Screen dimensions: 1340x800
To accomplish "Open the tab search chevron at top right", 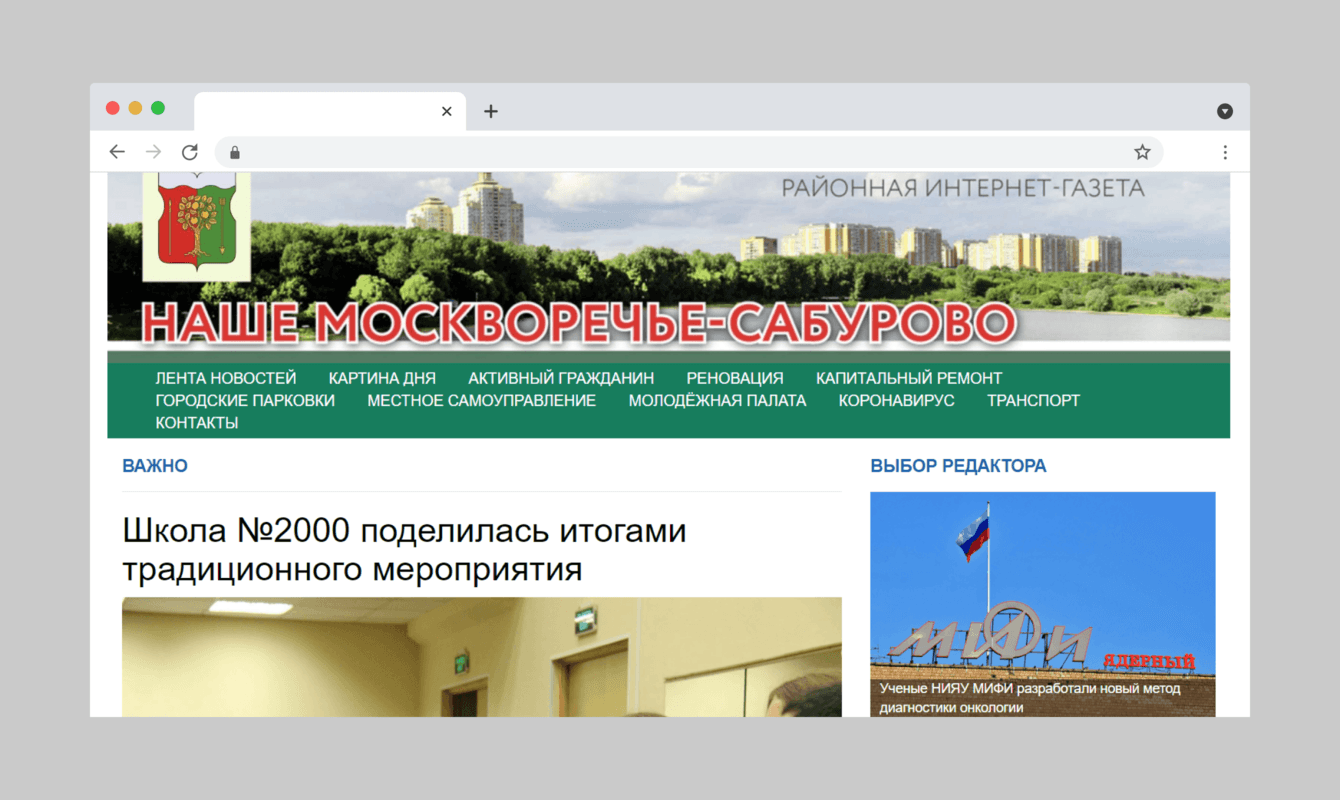I will tap(1224, 111).
